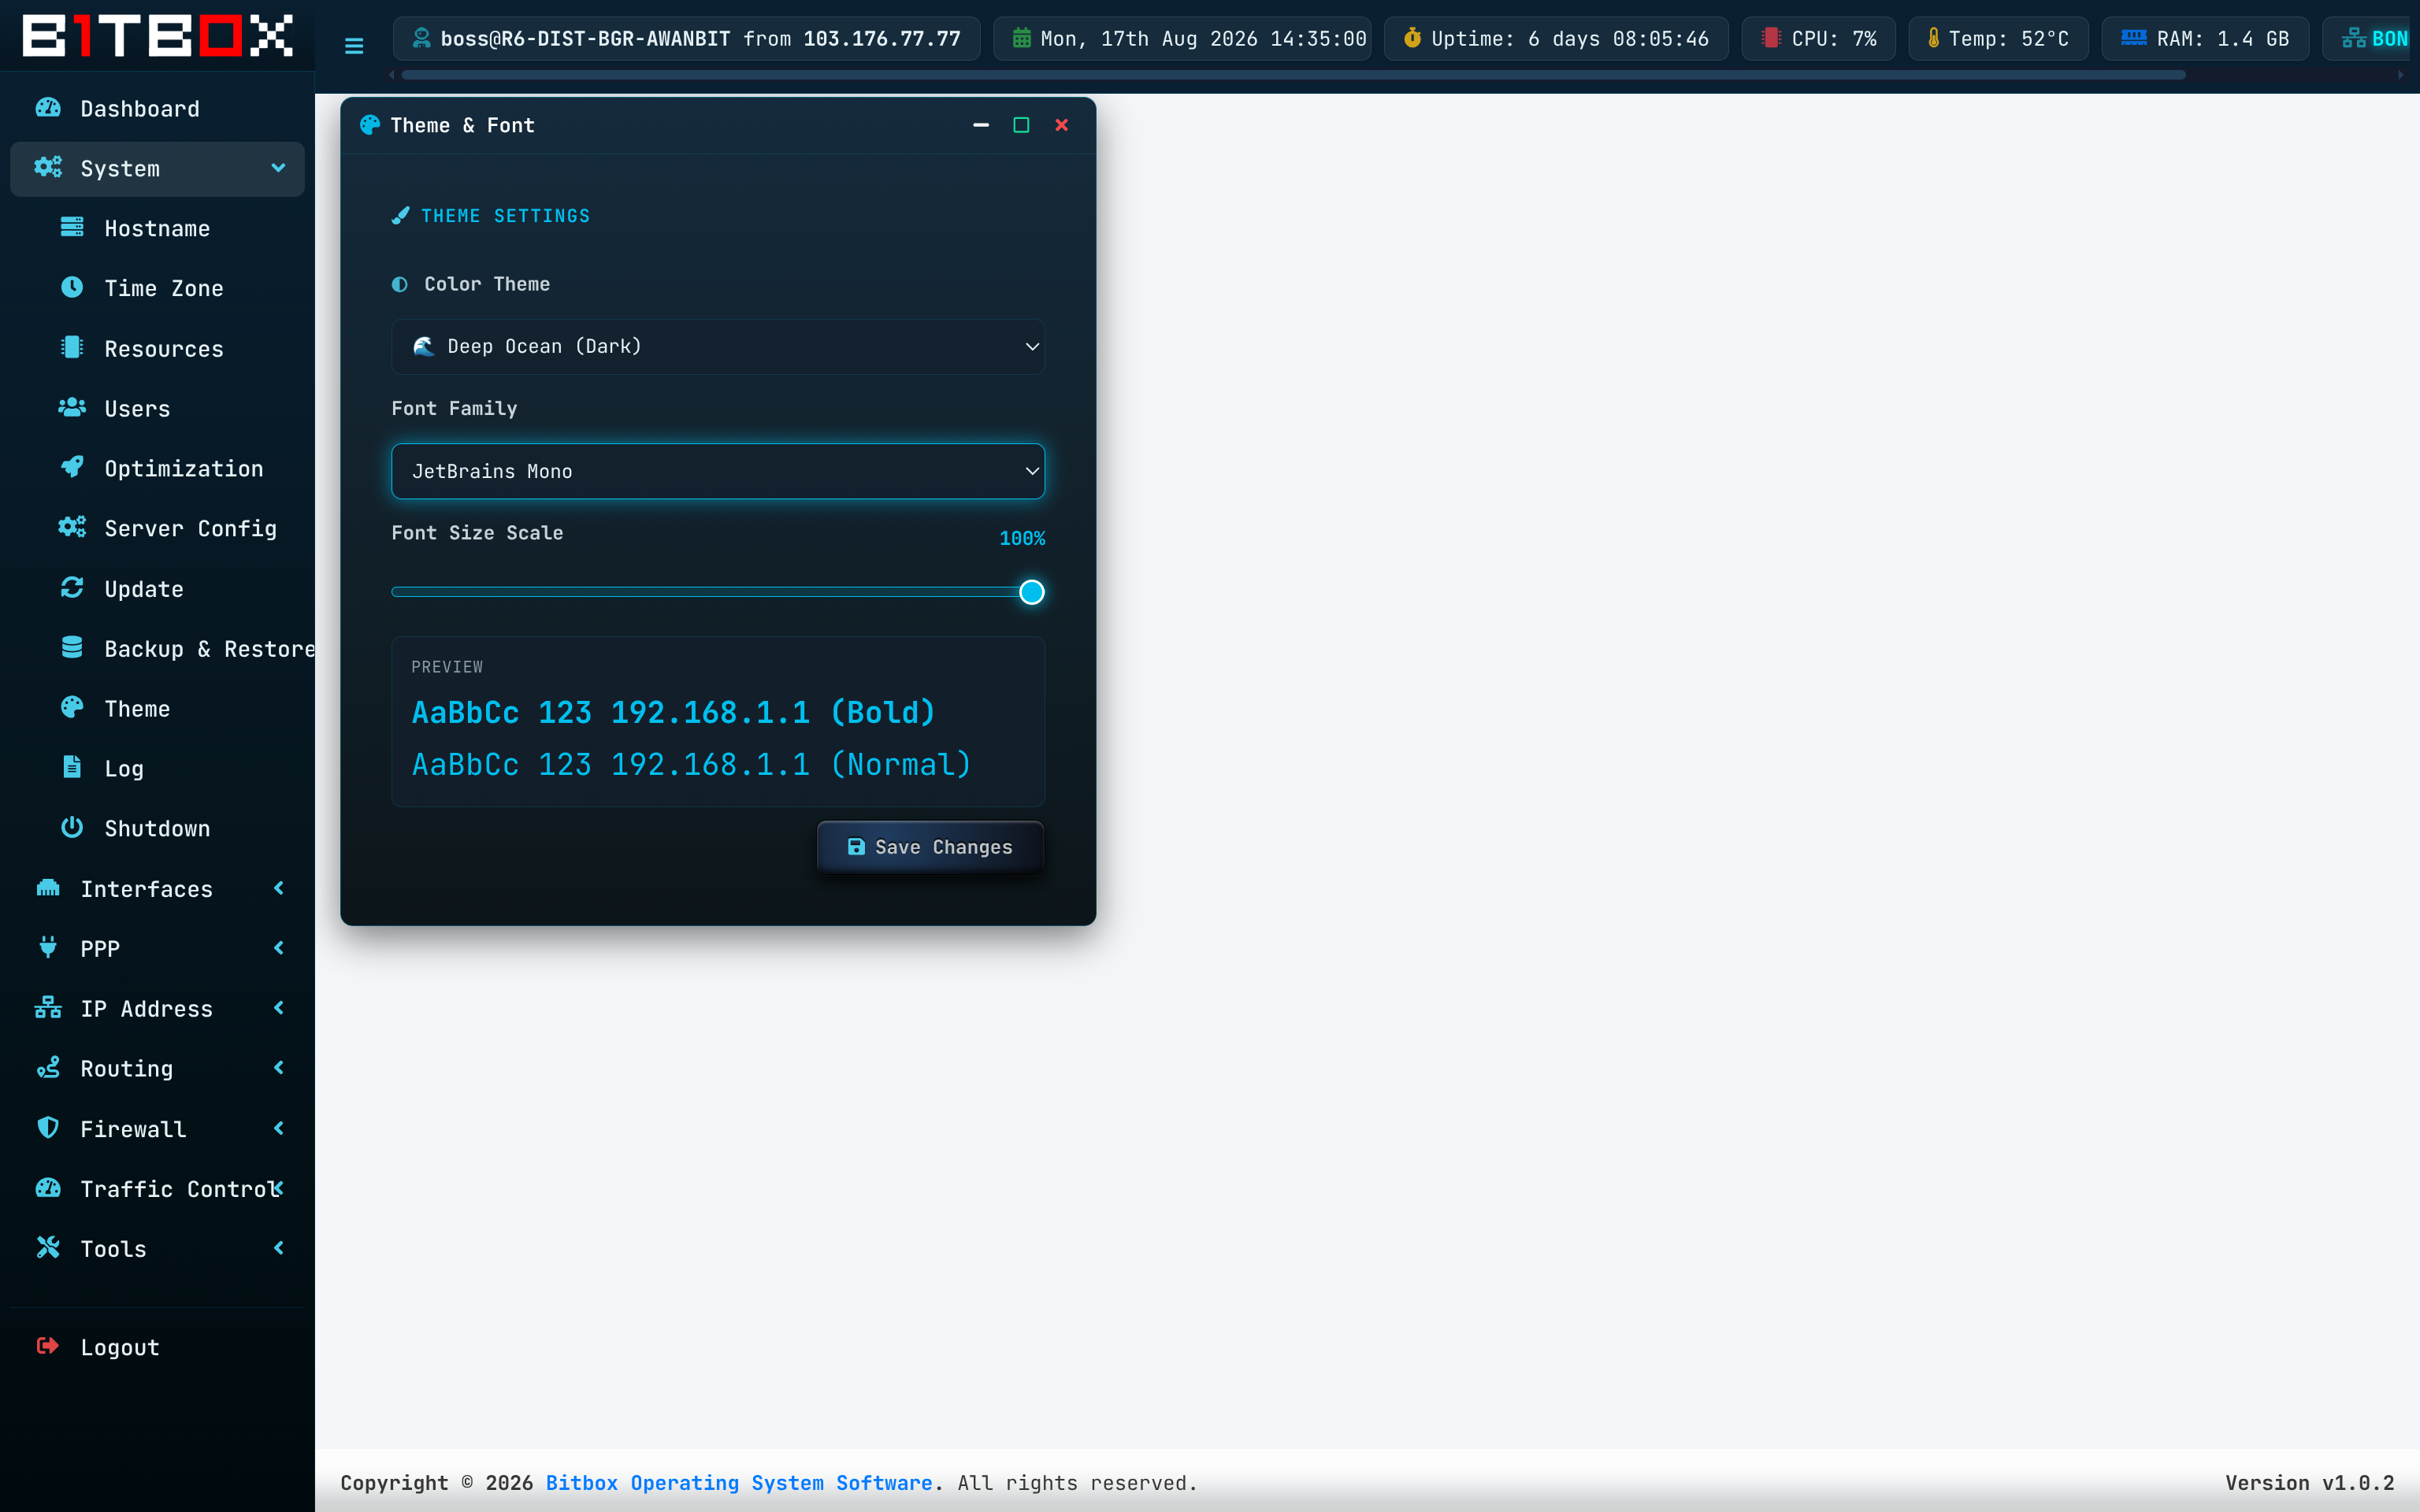2420x1512 pixels.
Task: Expand the Traffic Control menu section
Action: pyautogui.click(x=157, y=1188)
